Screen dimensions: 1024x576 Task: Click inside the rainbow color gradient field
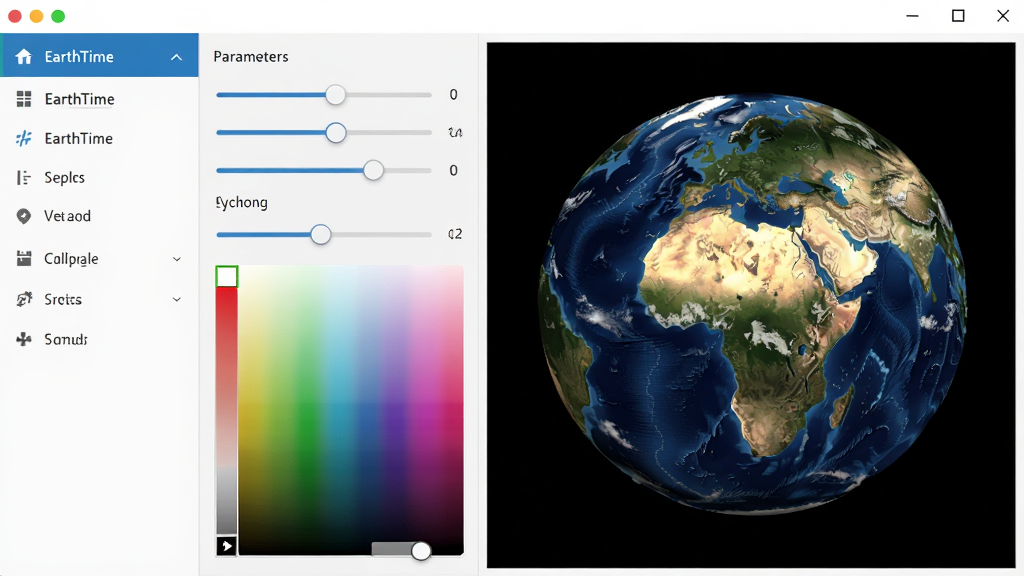pyautogui.click(x=351, y=410)
